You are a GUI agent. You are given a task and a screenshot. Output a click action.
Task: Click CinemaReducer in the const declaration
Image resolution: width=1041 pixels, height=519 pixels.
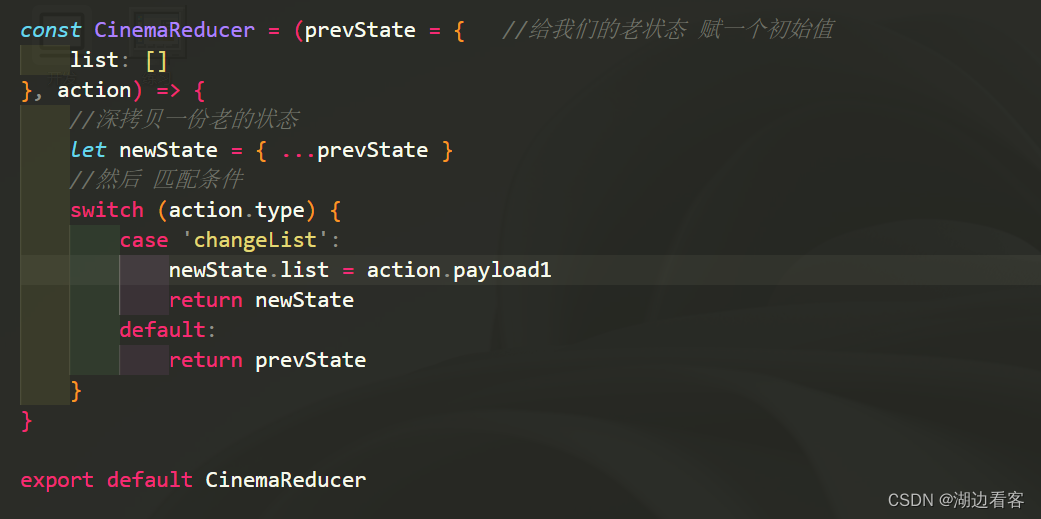174,30
